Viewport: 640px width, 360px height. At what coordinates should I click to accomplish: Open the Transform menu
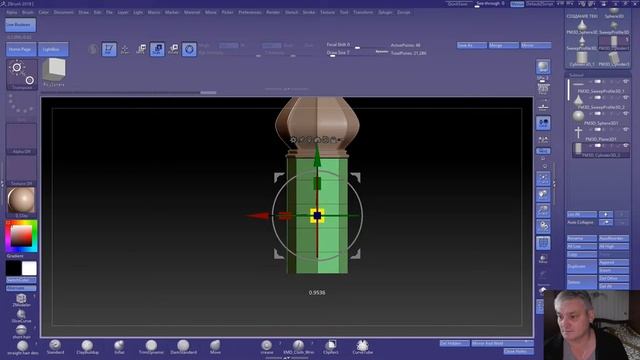[x=363, y=12]
